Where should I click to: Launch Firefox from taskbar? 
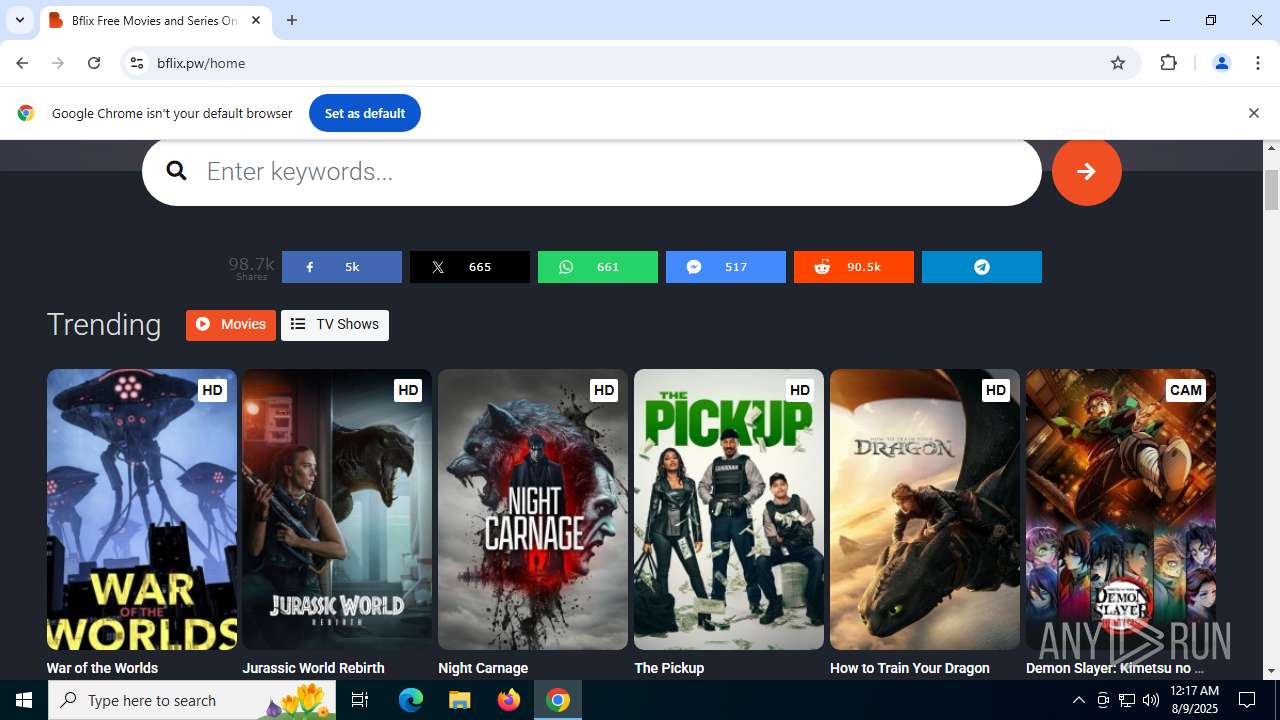[509, 700]
